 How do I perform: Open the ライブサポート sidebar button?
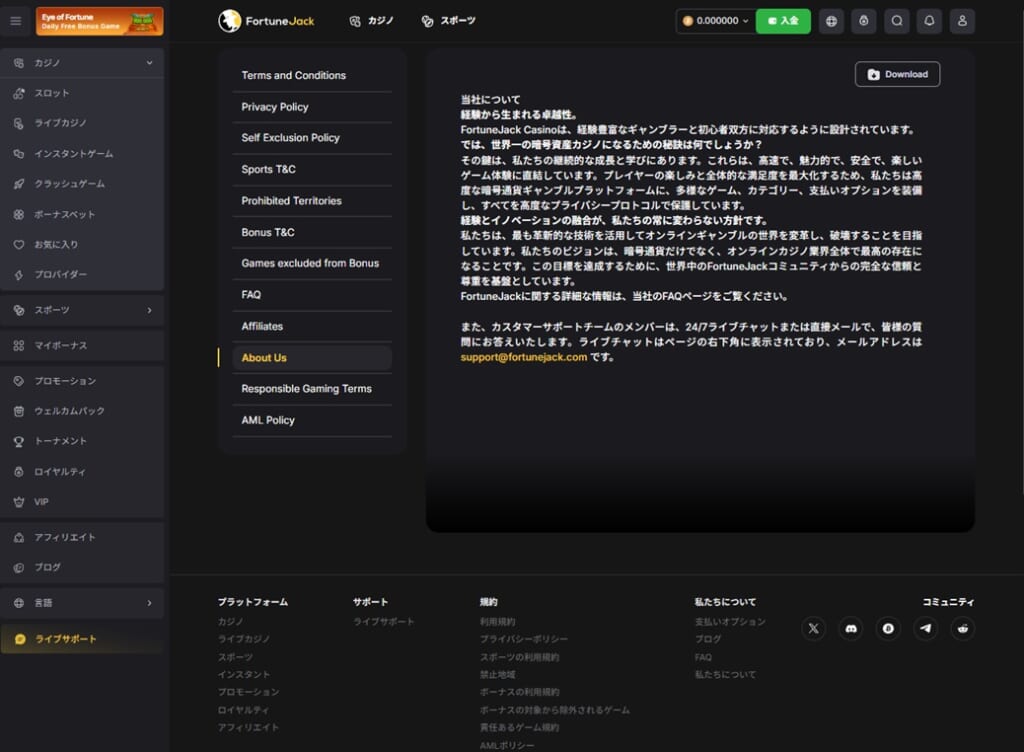pos(82,639)
